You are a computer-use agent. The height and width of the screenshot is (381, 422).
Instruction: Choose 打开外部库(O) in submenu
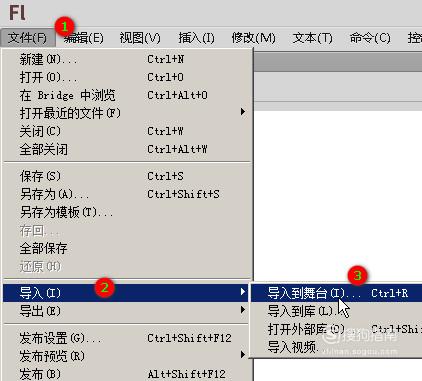click(x=337, y=329)
